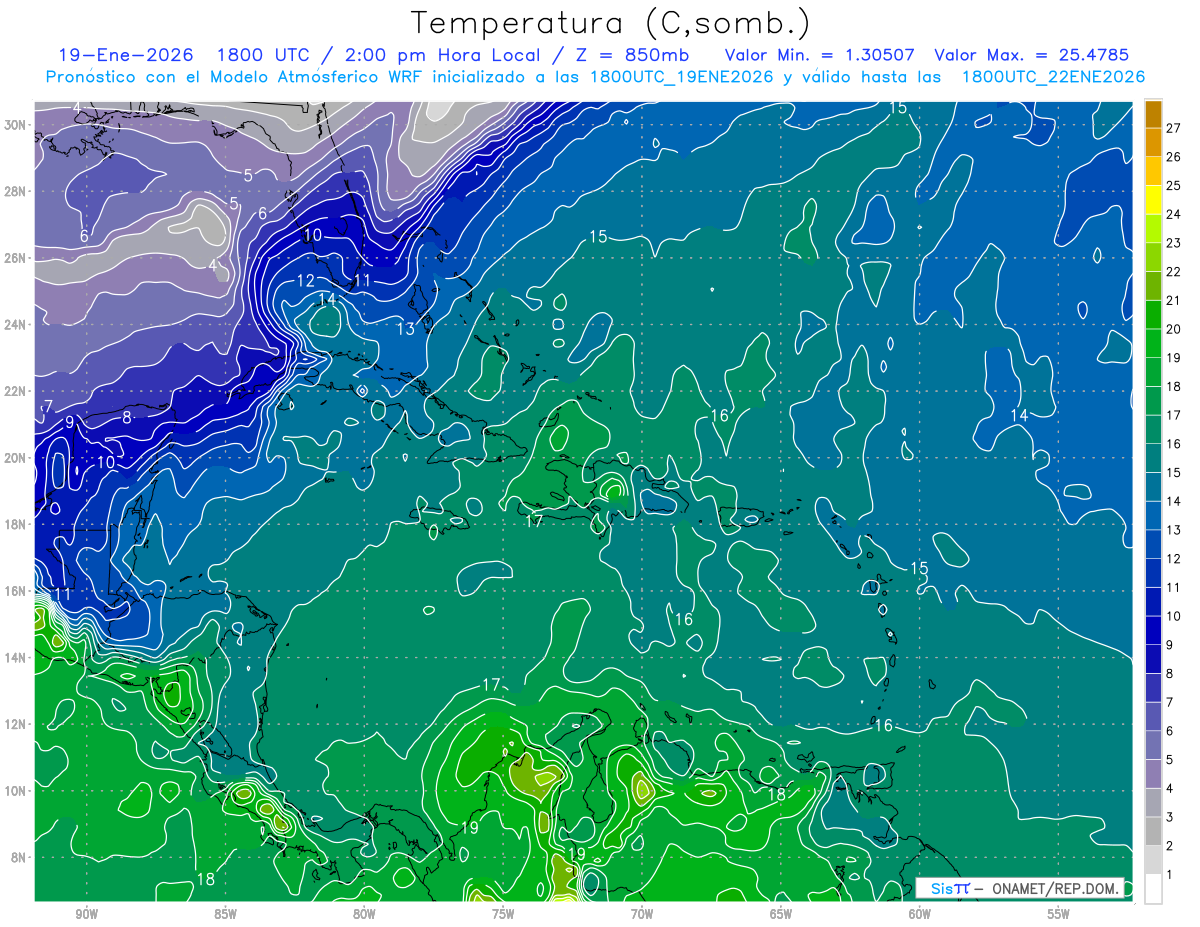The height and width of the screenshot is (927, 1200).
Task: Click the "70W" longitude label
Action: point(642,914)
